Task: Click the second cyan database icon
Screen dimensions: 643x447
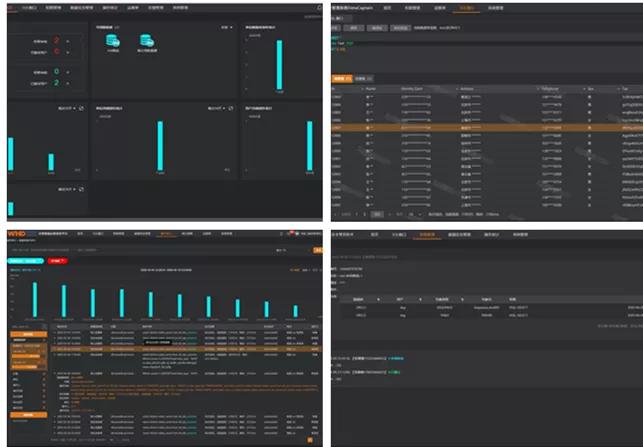Action: pyautogui.click(x=147, y=41)
